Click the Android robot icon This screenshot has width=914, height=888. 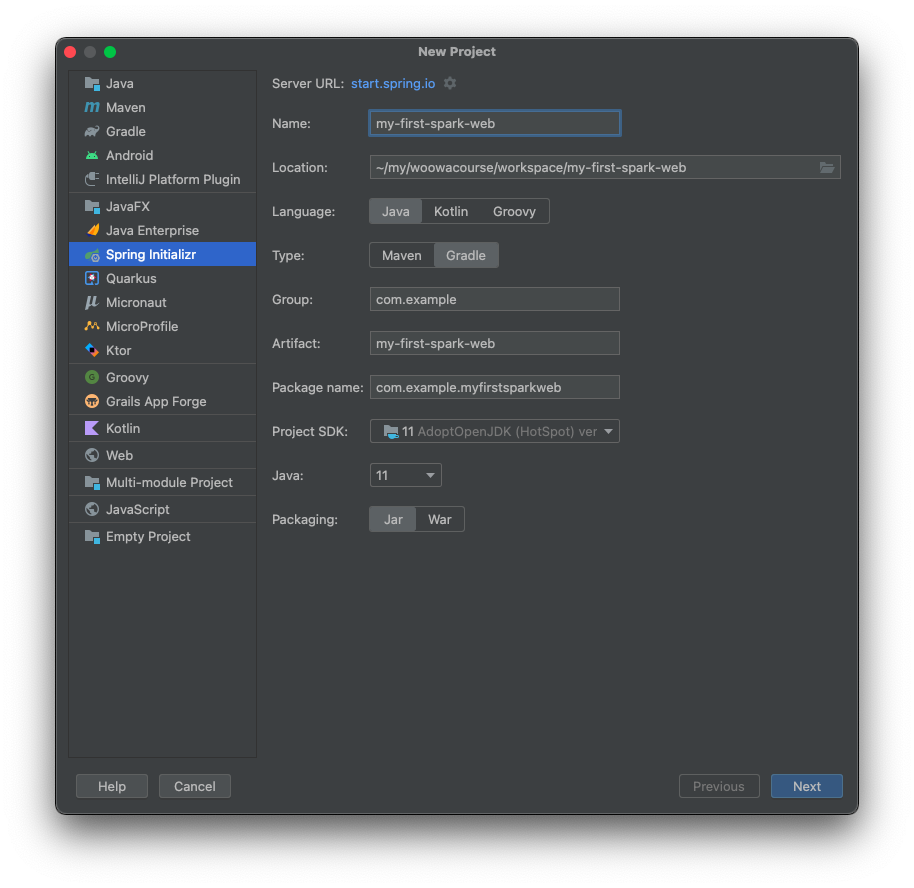(92, 155)
